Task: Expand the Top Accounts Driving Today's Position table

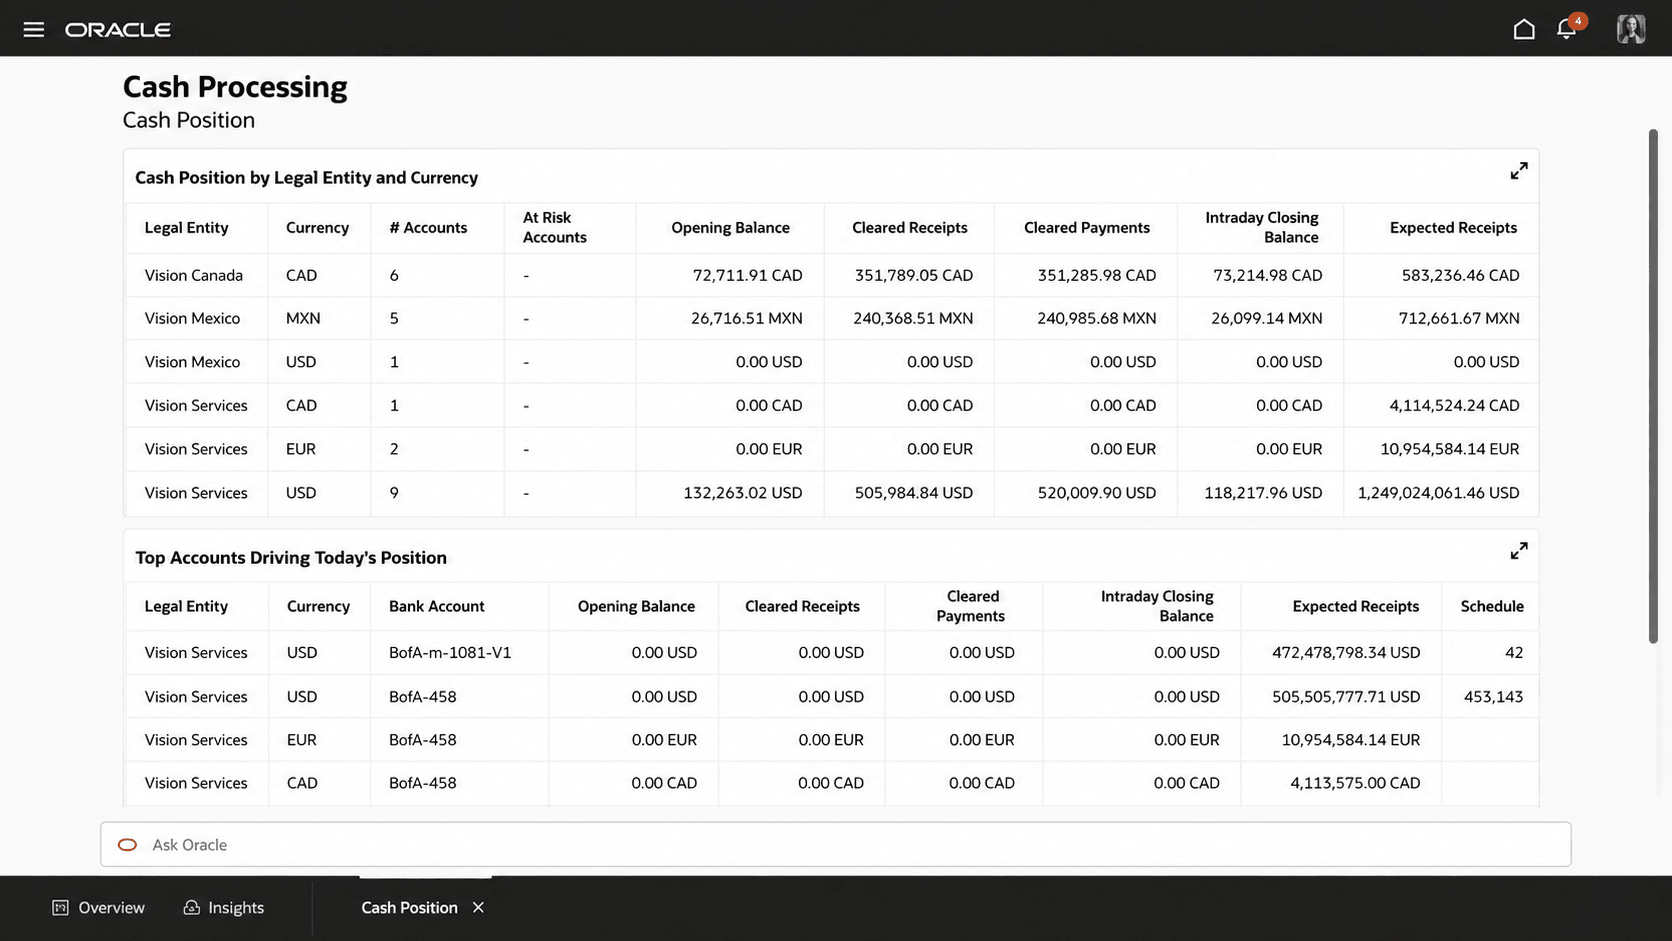Action: coord(1519,551)
